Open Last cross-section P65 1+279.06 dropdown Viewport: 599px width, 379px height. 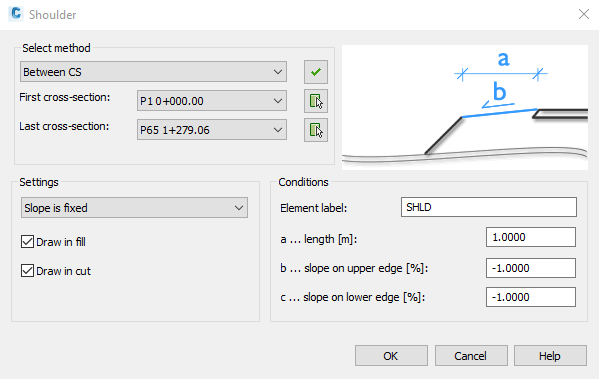click(212, 130)
